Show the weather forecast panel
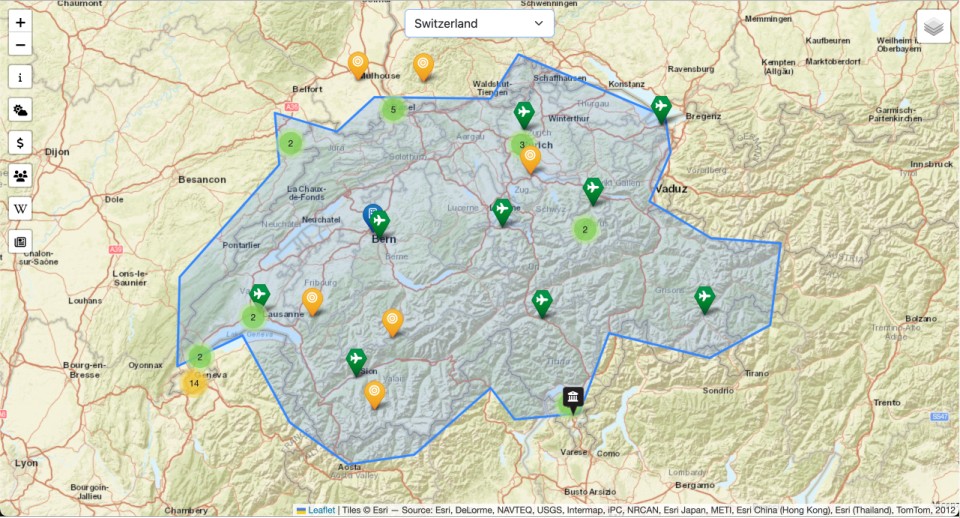 [20, 110]
